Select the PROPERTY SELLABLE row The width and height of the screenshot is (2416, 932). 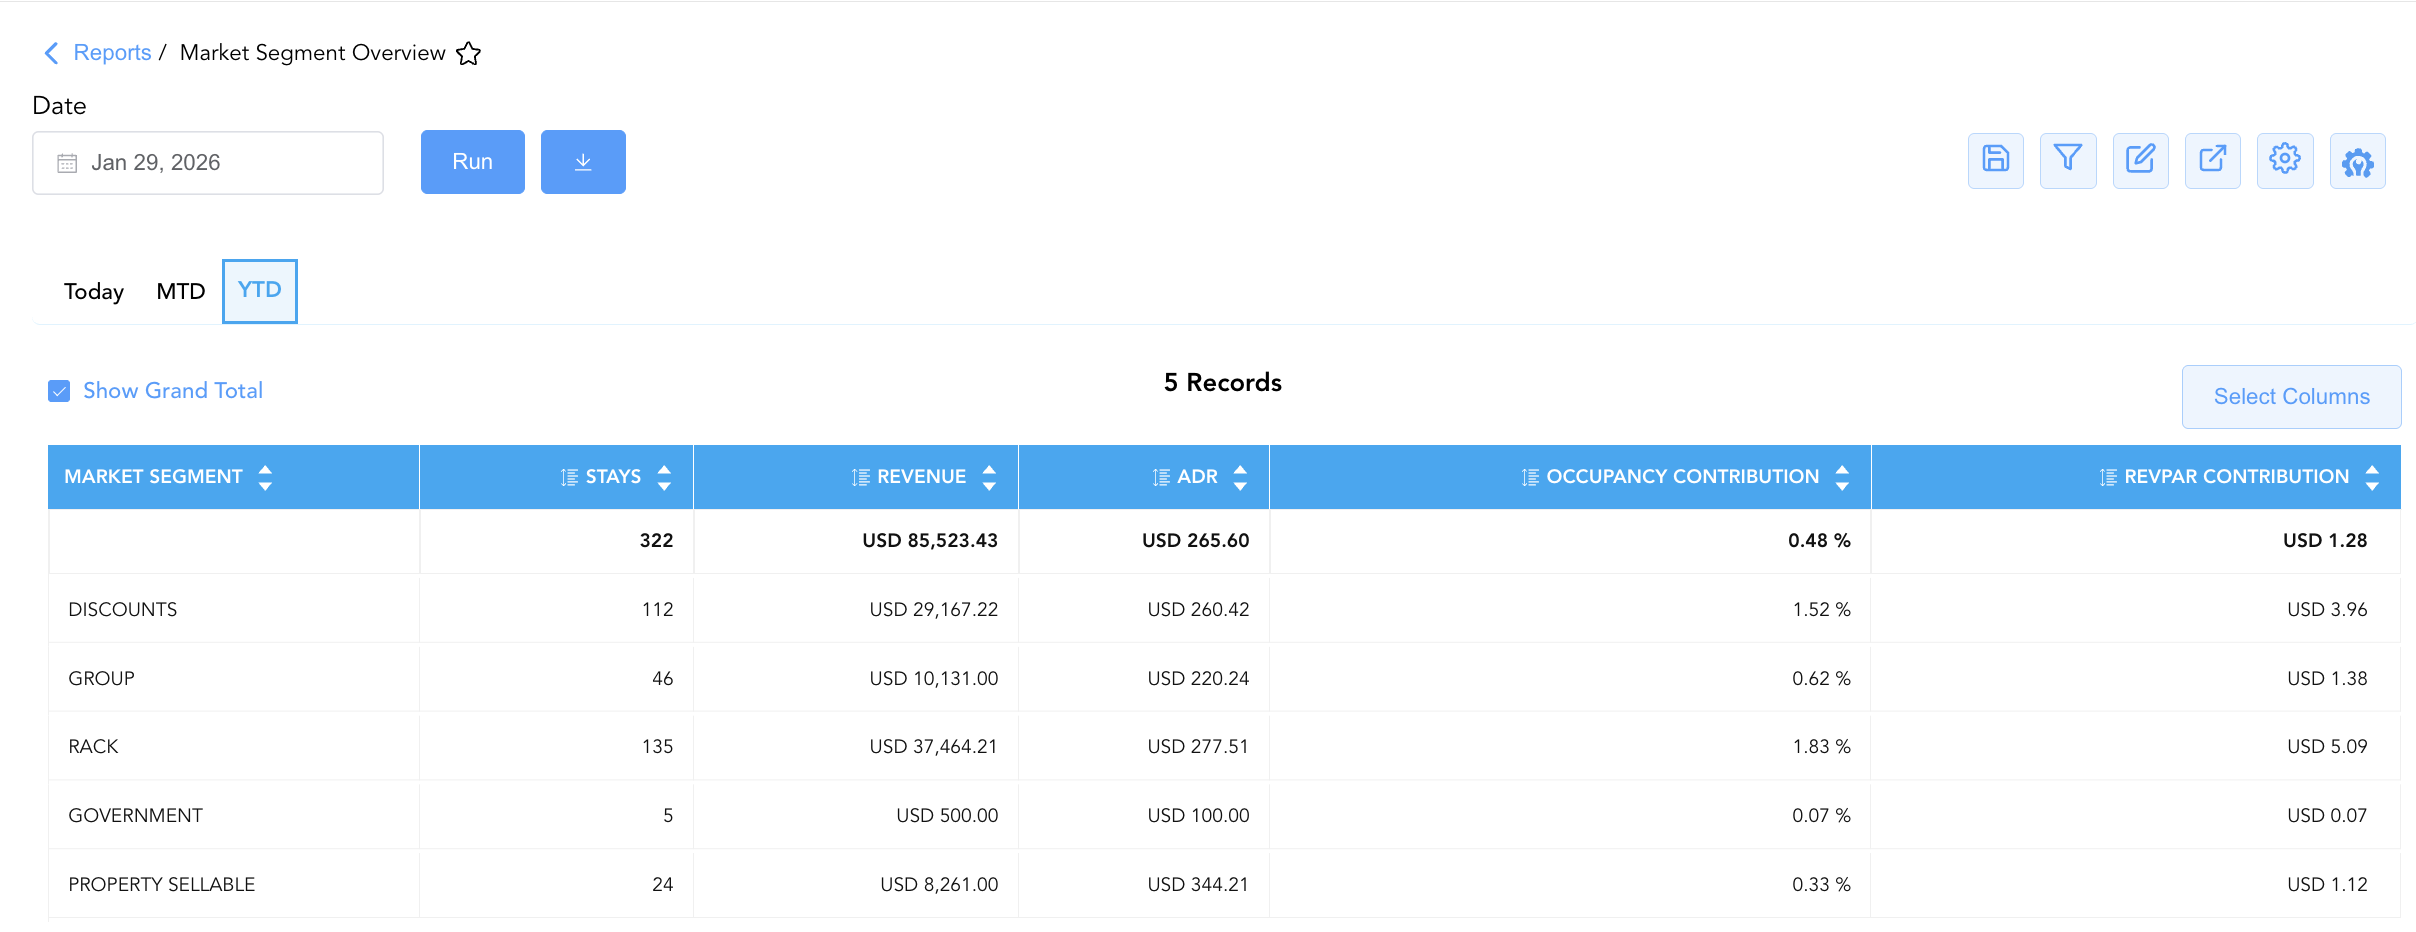(x=1224, y=885)
